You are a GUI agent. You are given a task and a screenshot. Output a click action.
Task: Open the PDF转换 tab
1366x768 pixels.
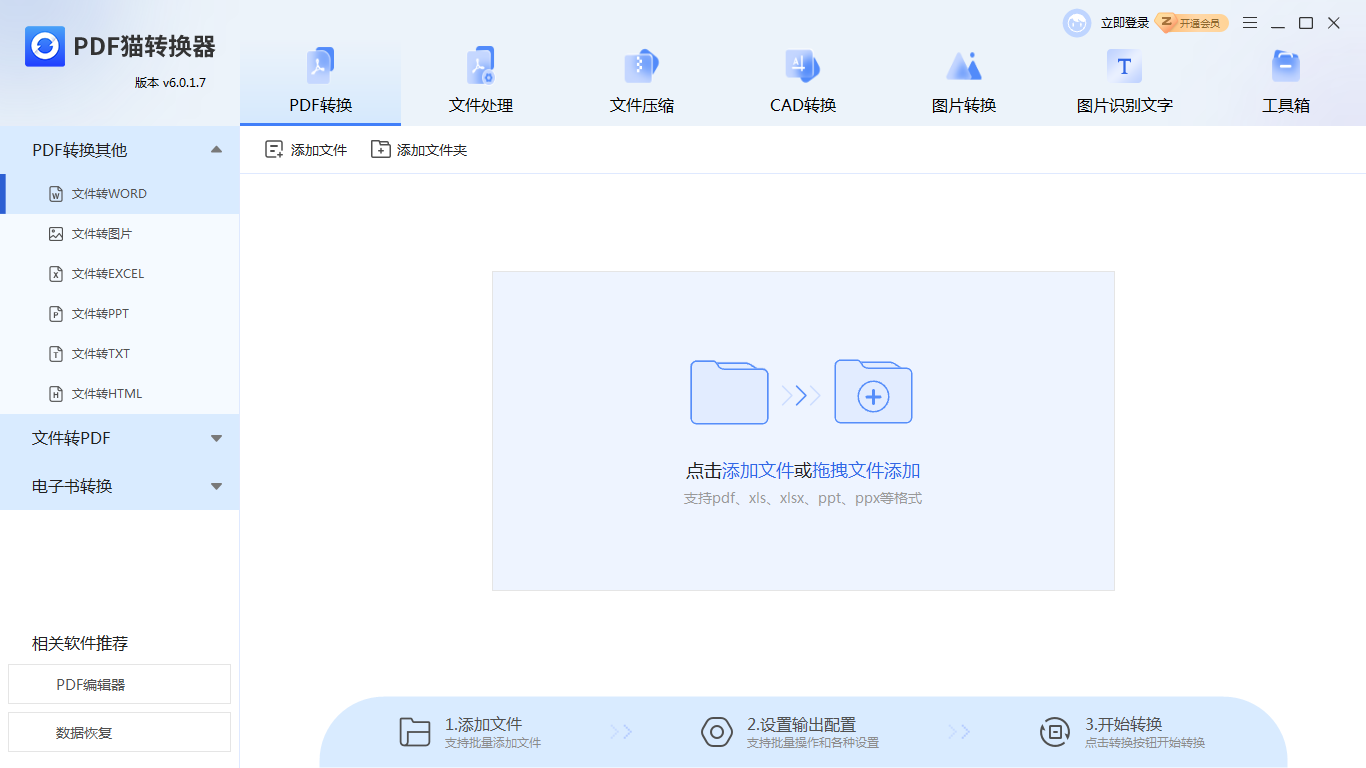[x=321, y=82]
